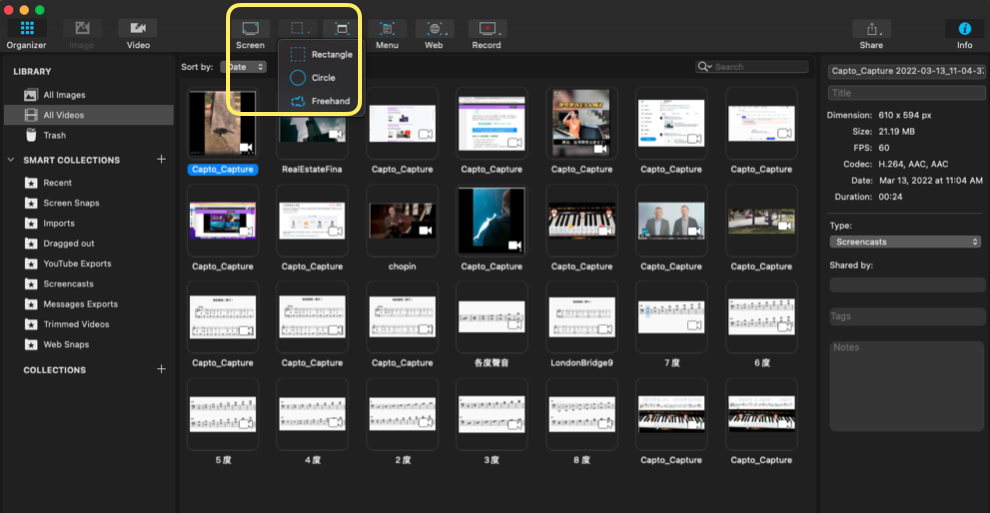Viewport: 990px width, 513px height.
Task: Choose Rectangle from the area dropdown
Action: [321, 55]
